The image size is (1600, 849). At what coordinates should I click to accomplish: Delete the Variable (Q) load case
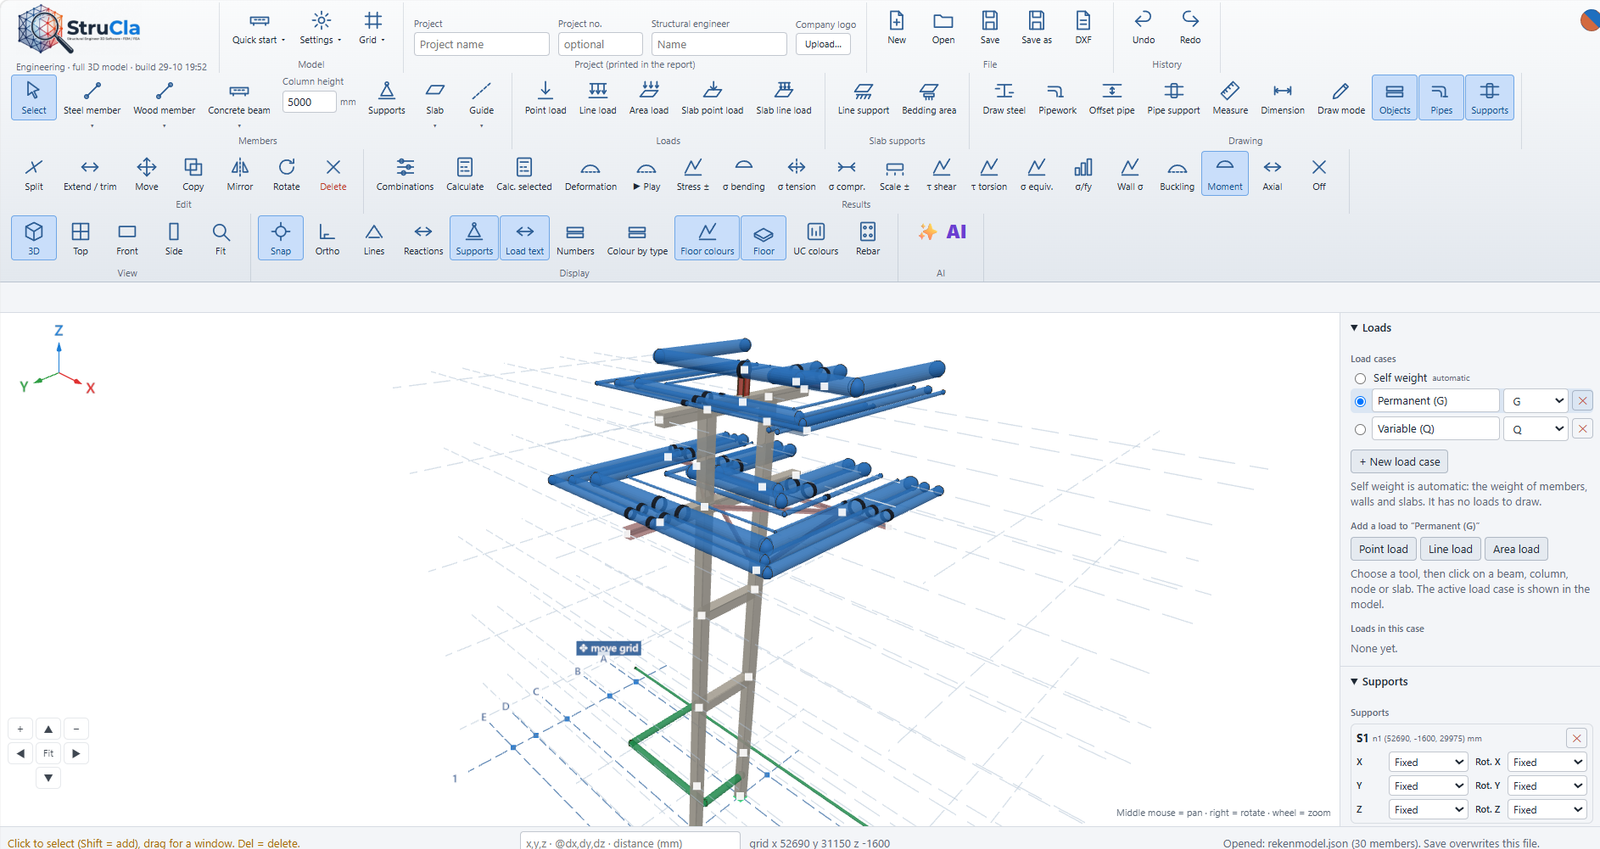tap(1582, 429)
